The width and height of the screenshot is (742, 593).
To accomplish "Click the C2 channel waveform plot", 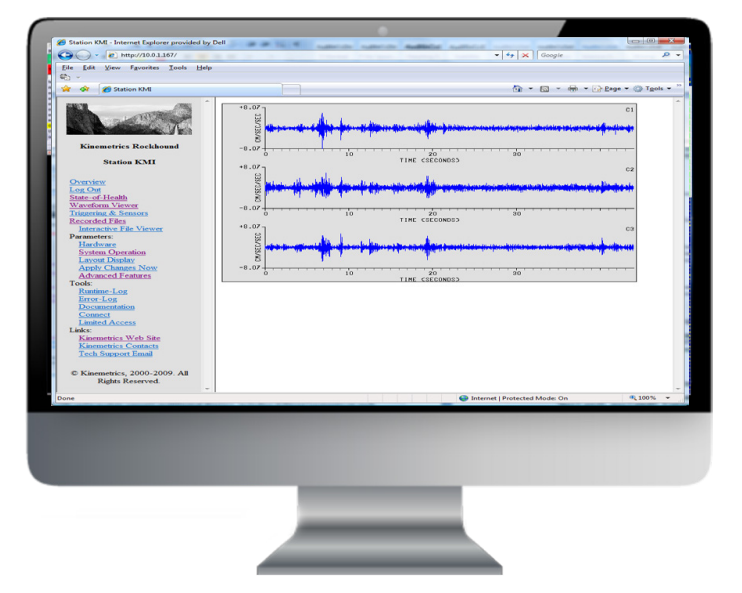I will pyautogui.click(x=450, y=187).
